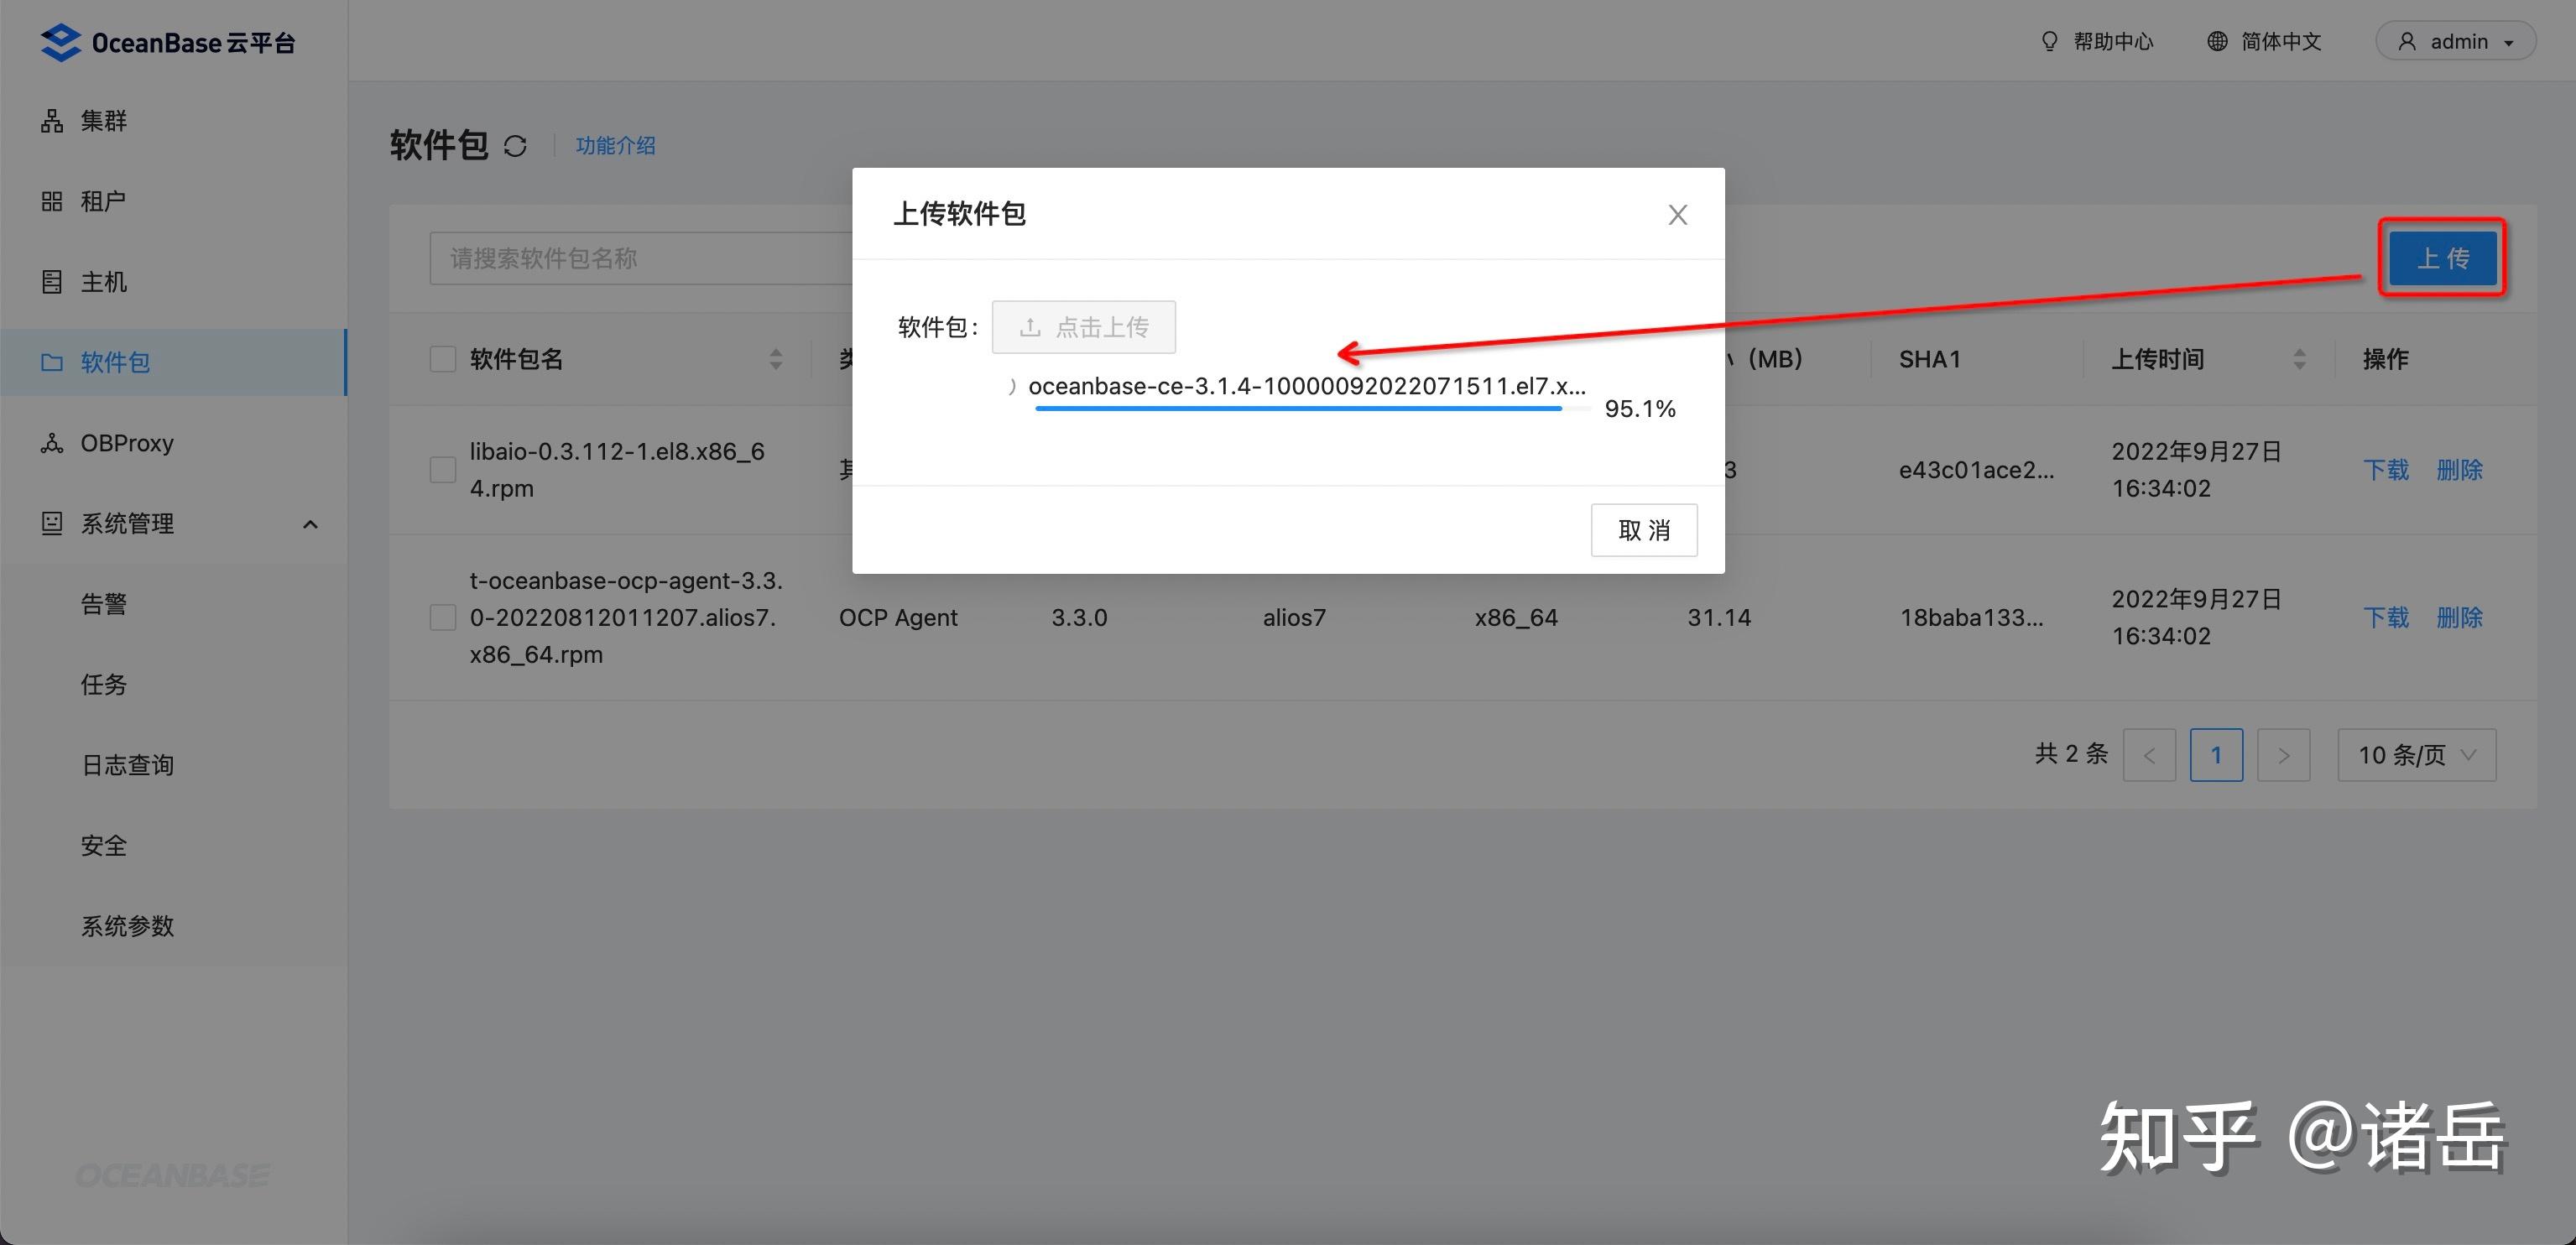Open the 功能介绍 link
This screenshot has width=2576, height=1245.
[x=615, y=145]
